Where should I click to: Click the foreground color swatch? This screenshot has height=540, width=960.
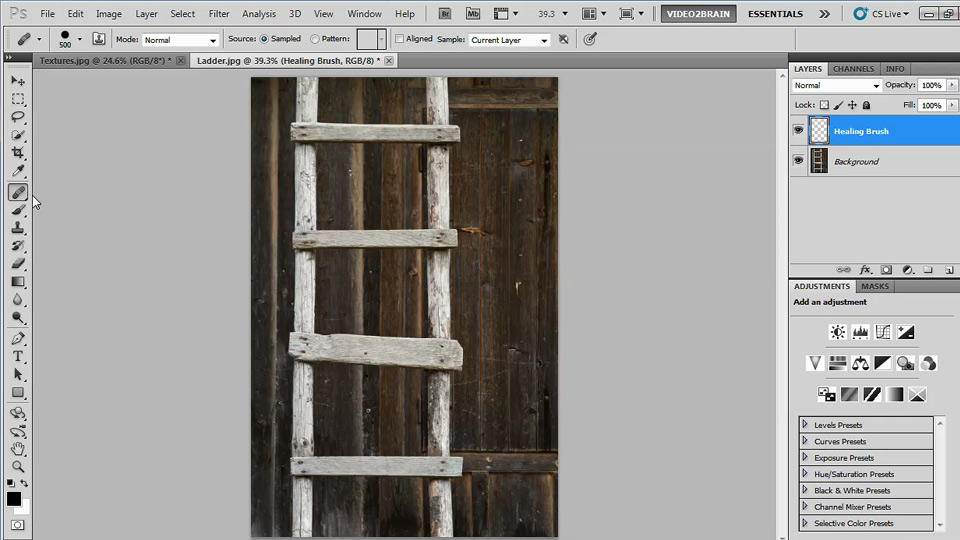tap(13, 499)
